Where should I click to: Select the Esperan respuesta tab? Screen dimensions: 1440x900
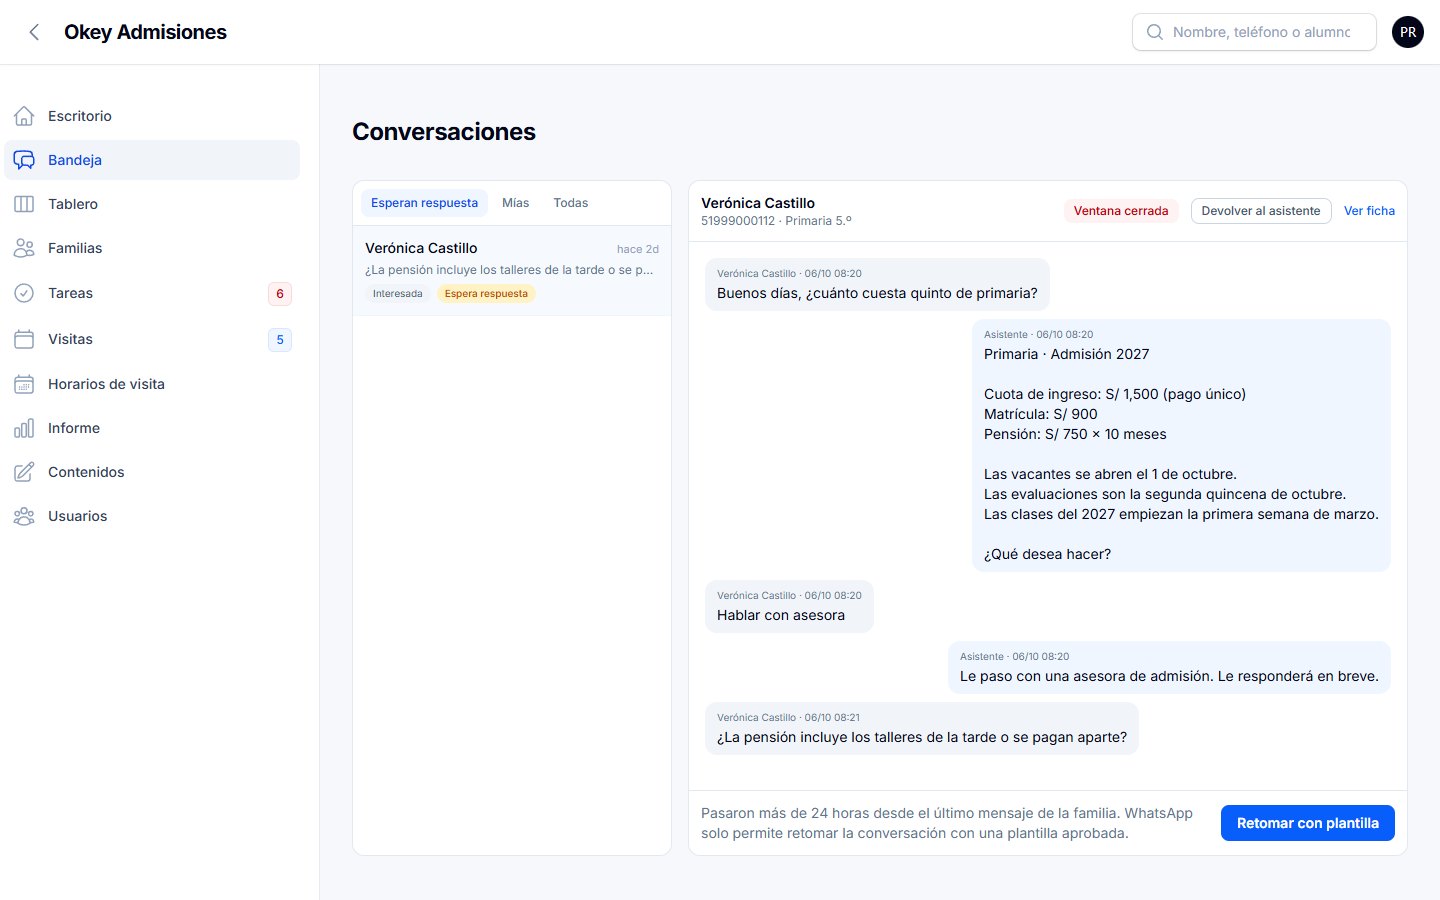(x=425, y=203)
